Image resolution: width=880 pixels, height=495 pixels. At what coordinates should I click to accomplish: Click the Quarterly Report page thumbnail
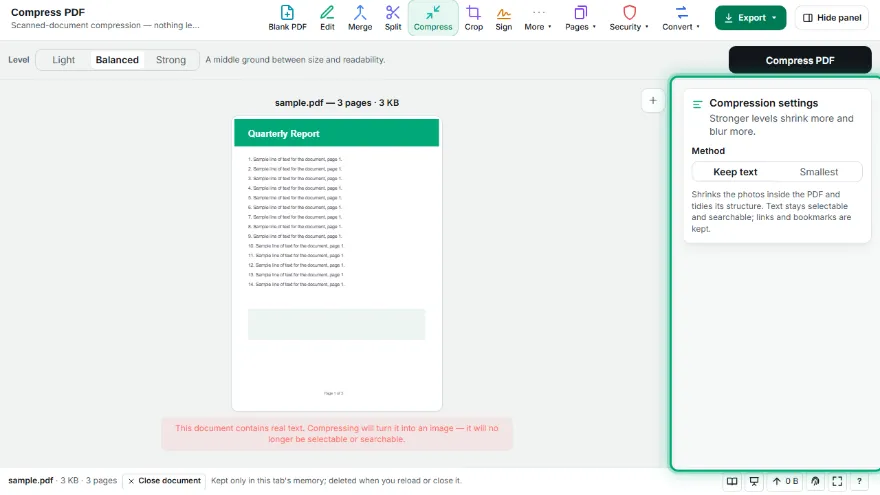(x=337, y=264)
